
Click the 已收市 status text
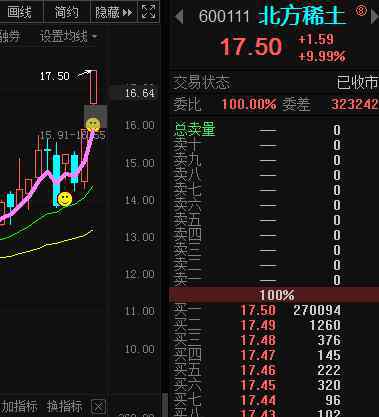click(x=357, y=82)
